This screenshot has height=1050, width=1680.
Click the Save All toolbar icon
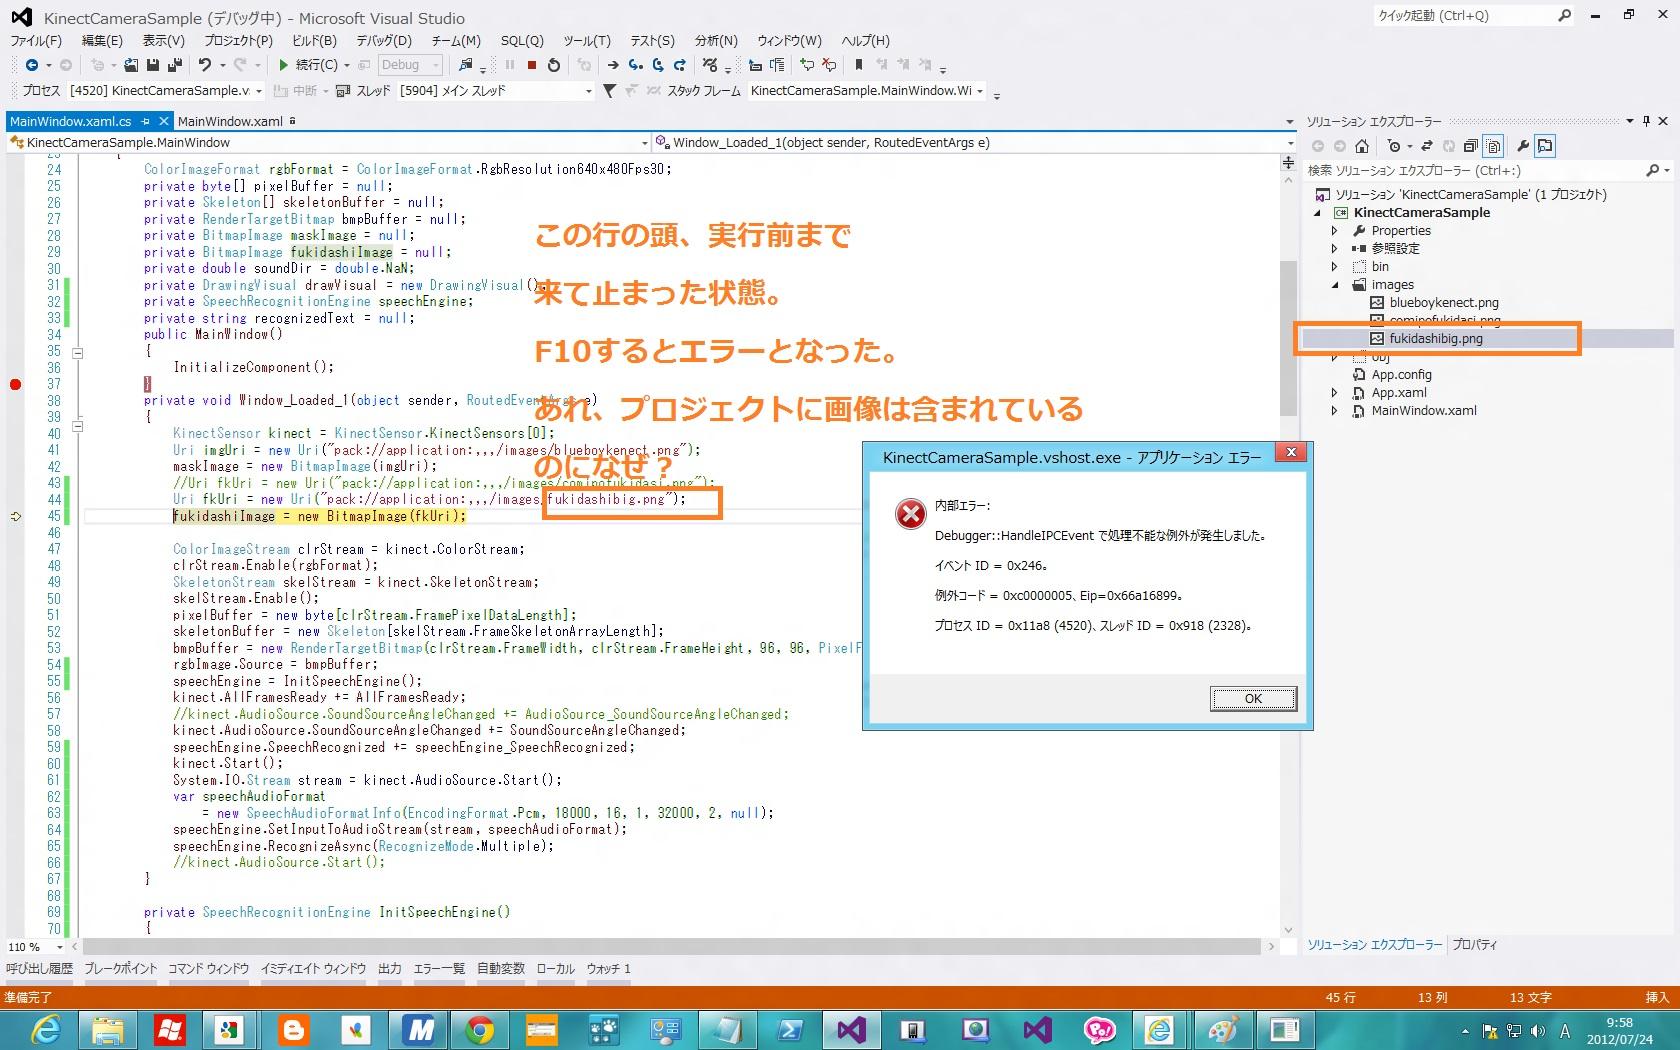(174, 65)
